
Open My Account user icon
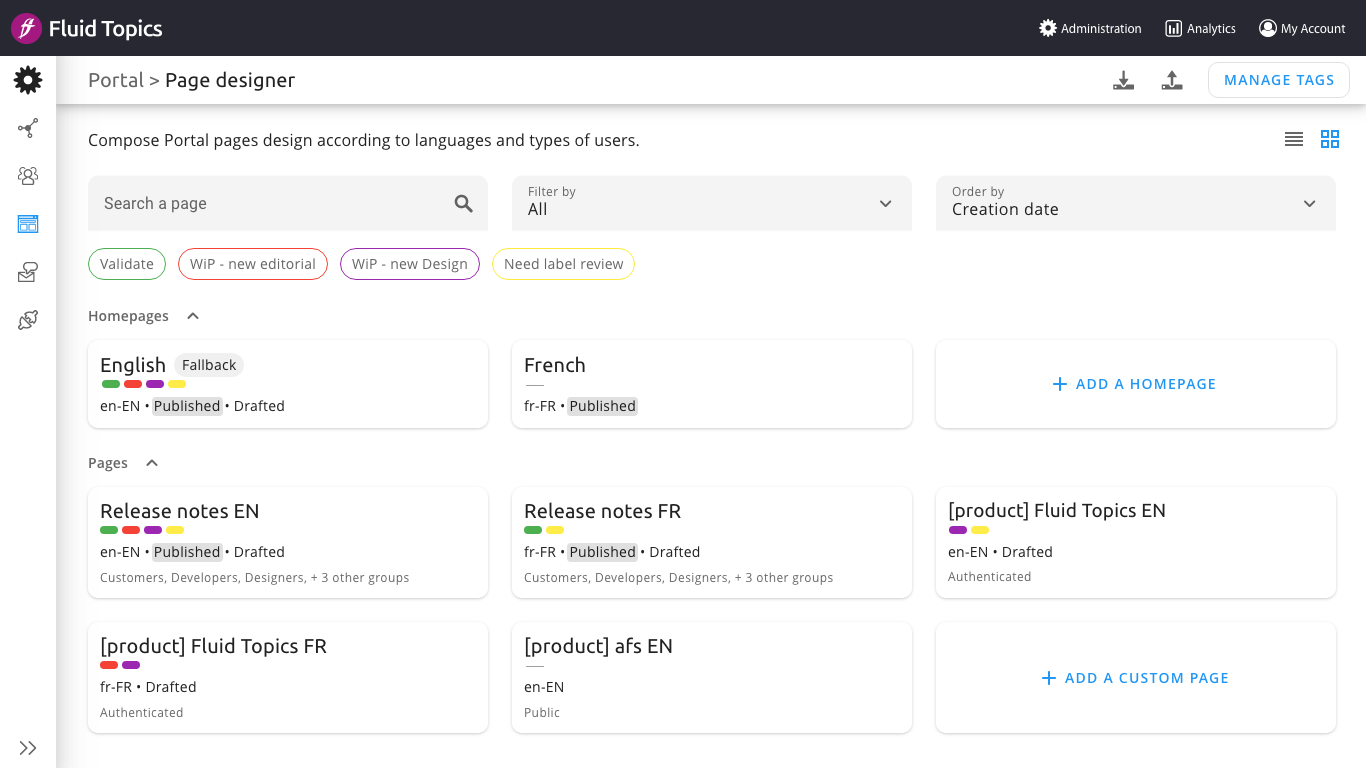click(x=1268, y=28)
